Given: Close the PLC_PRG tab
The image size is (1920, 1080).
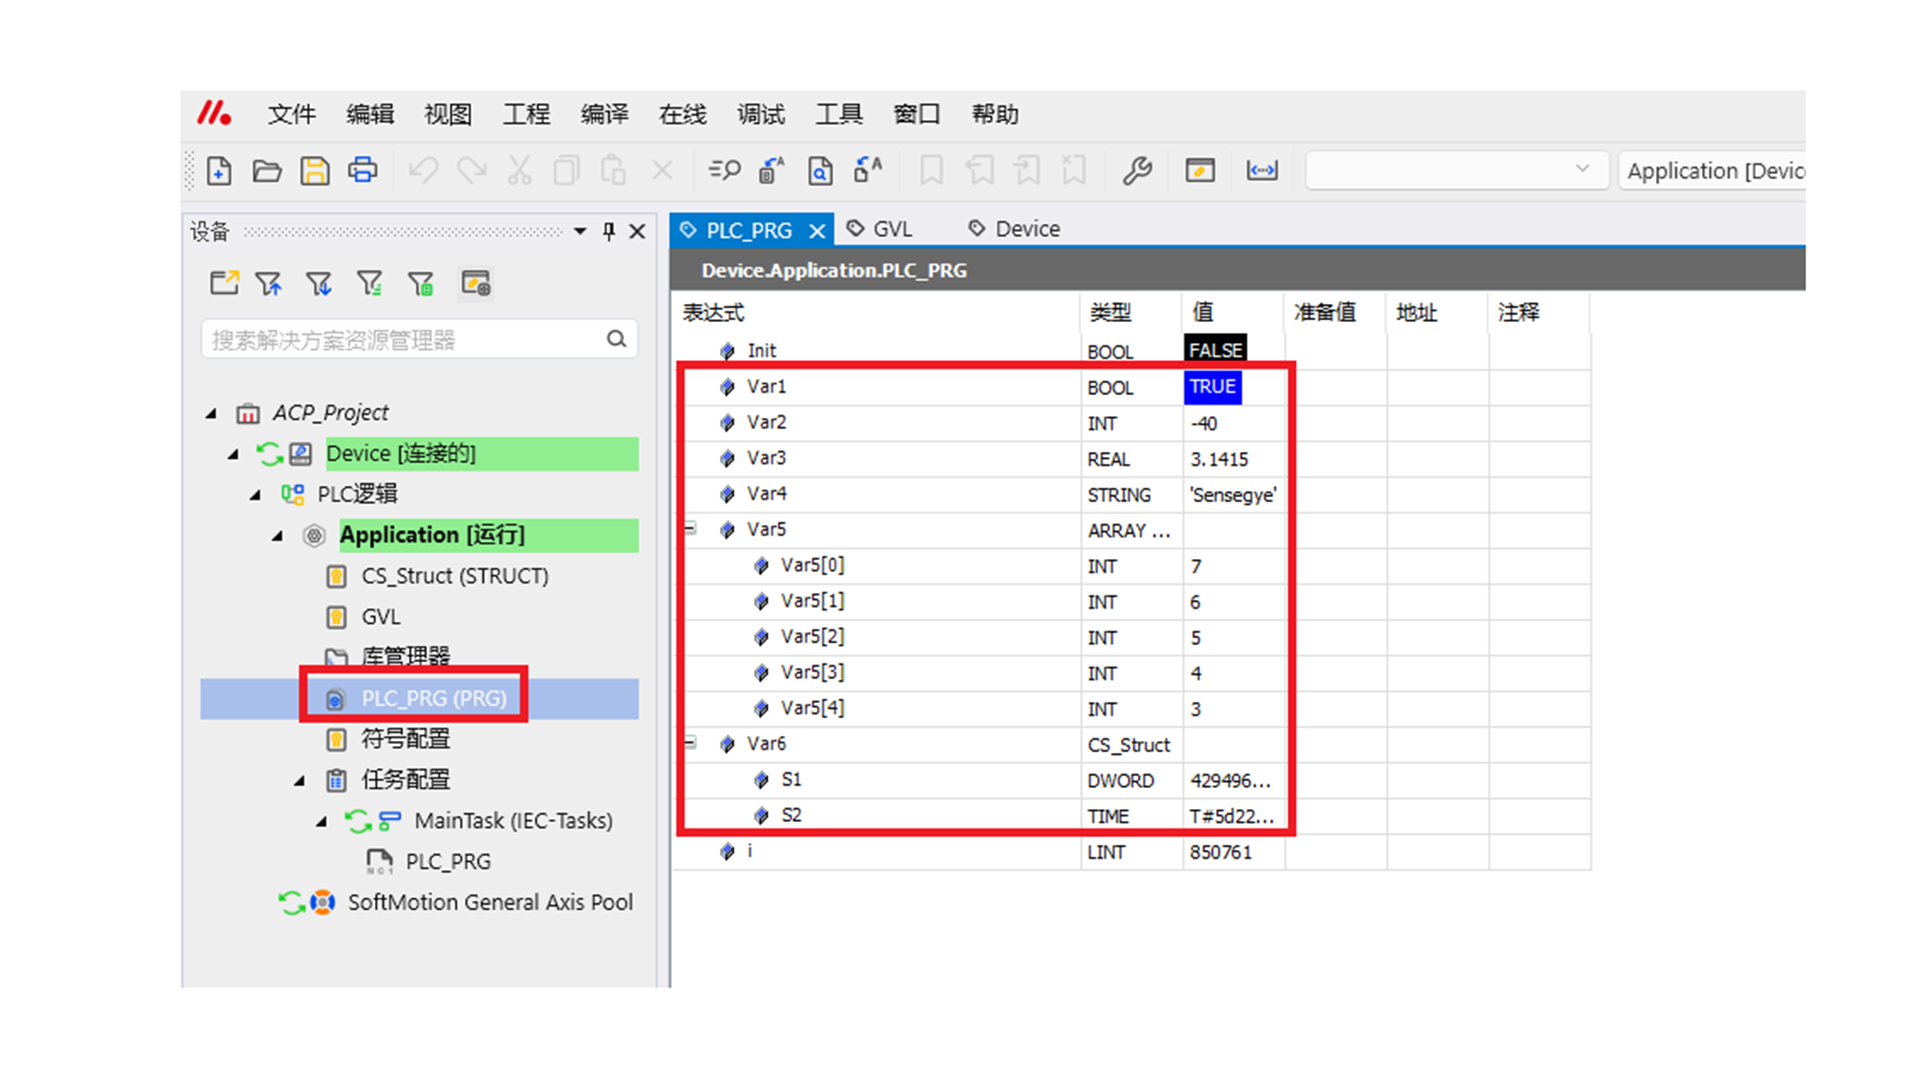Looking at the screenshot, I should click(x=817, y=231).
